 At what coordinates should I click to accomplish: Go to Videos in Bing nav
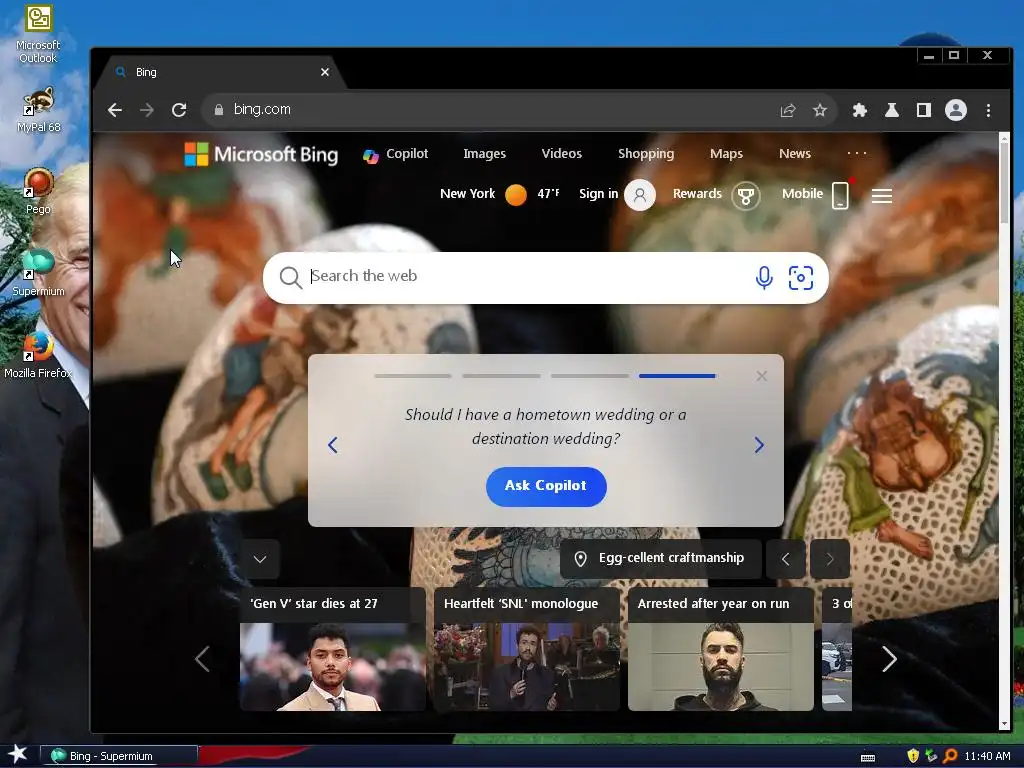coord(562,153)
